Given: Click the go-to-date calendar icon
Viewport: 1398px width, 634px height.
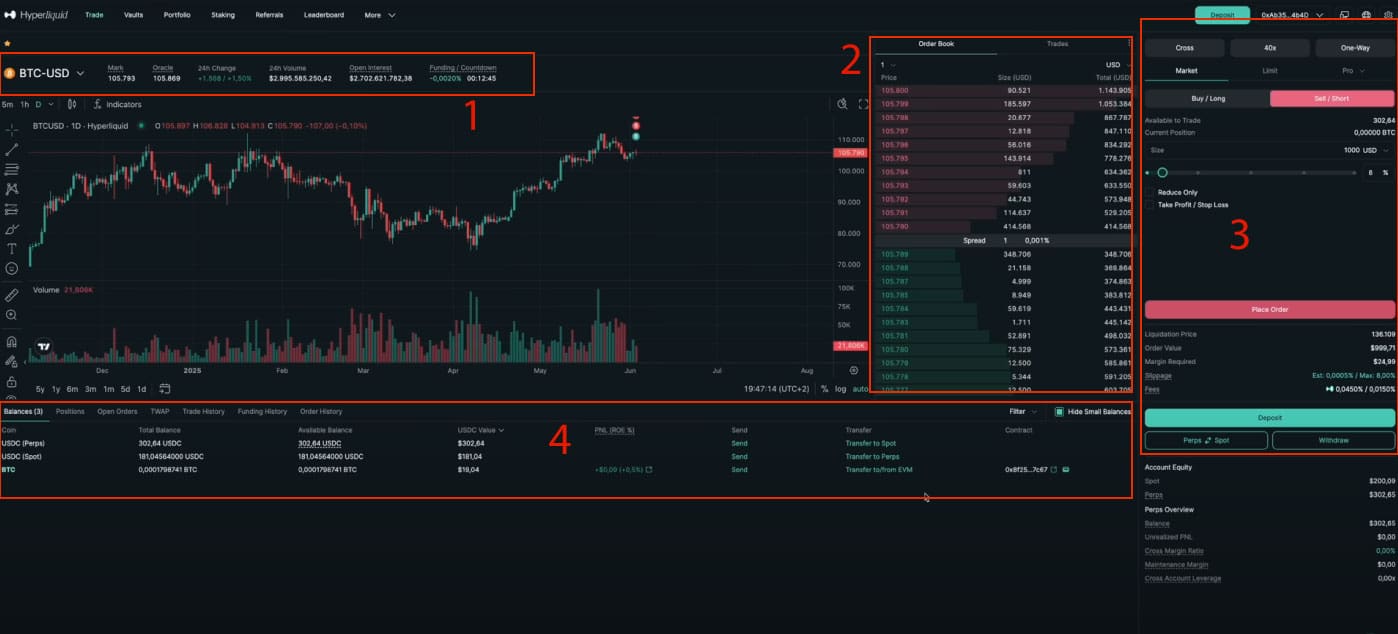Looking at the screenshot, I should pos(164,388).
